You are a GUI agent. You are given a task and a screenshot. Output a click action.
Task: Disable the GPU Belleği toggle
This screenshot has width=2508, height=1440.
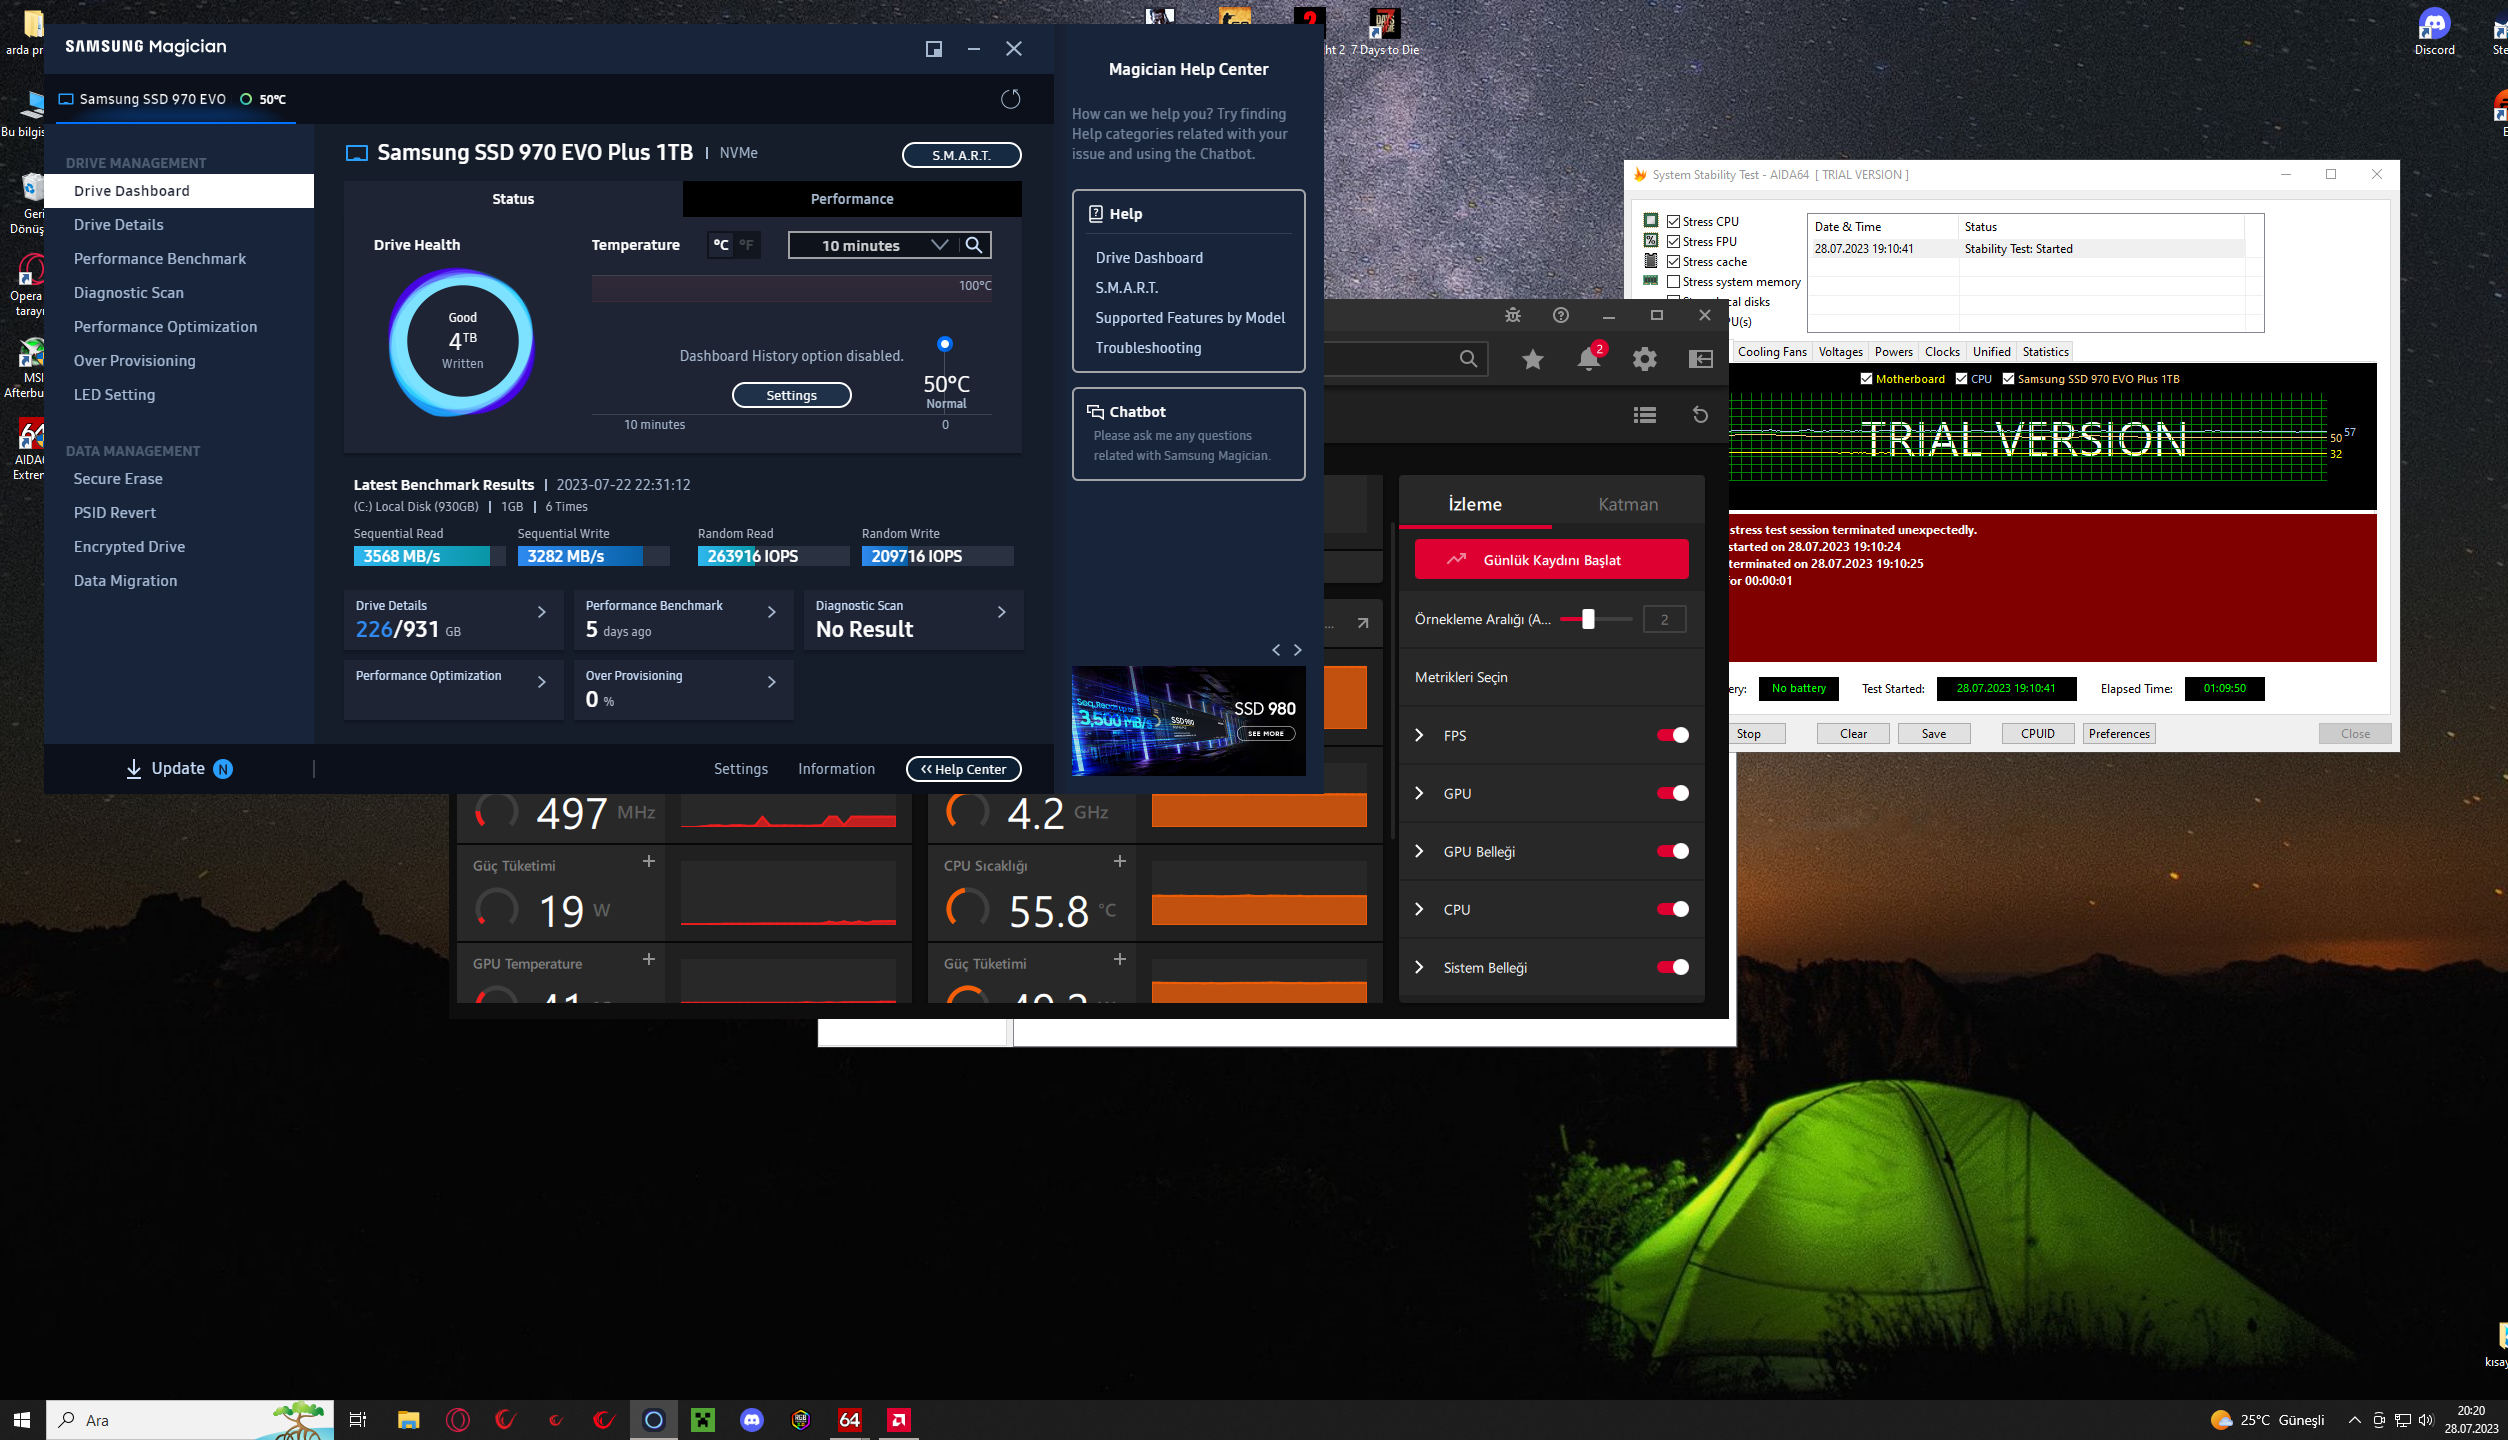click(1672, 851)
